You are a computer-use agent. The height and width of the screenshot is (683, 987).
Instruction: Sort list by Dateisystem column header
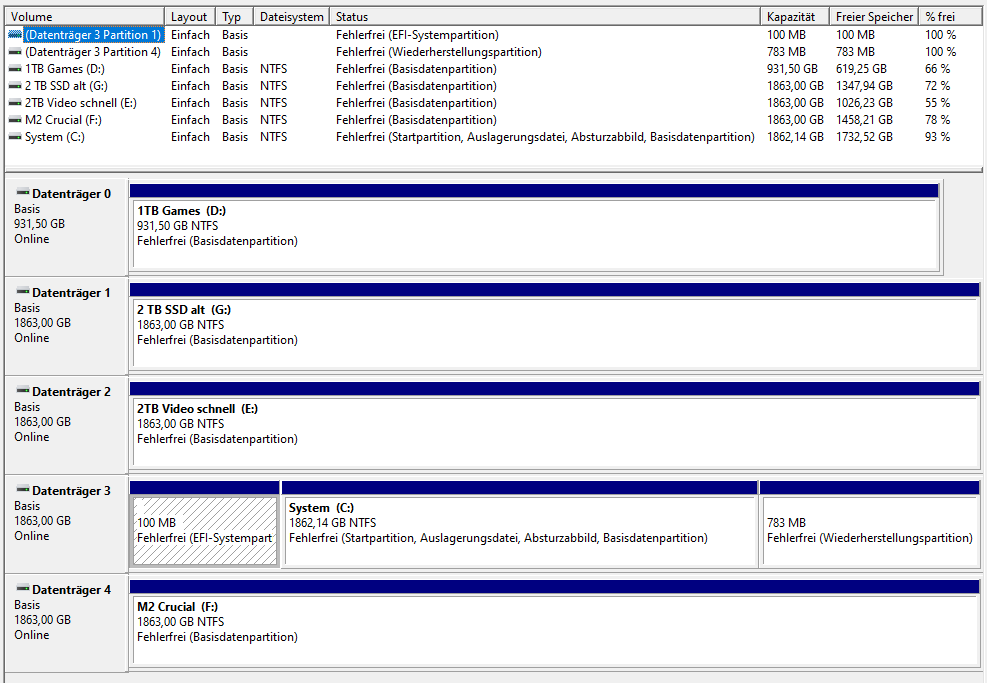click(x=291, y=16)
